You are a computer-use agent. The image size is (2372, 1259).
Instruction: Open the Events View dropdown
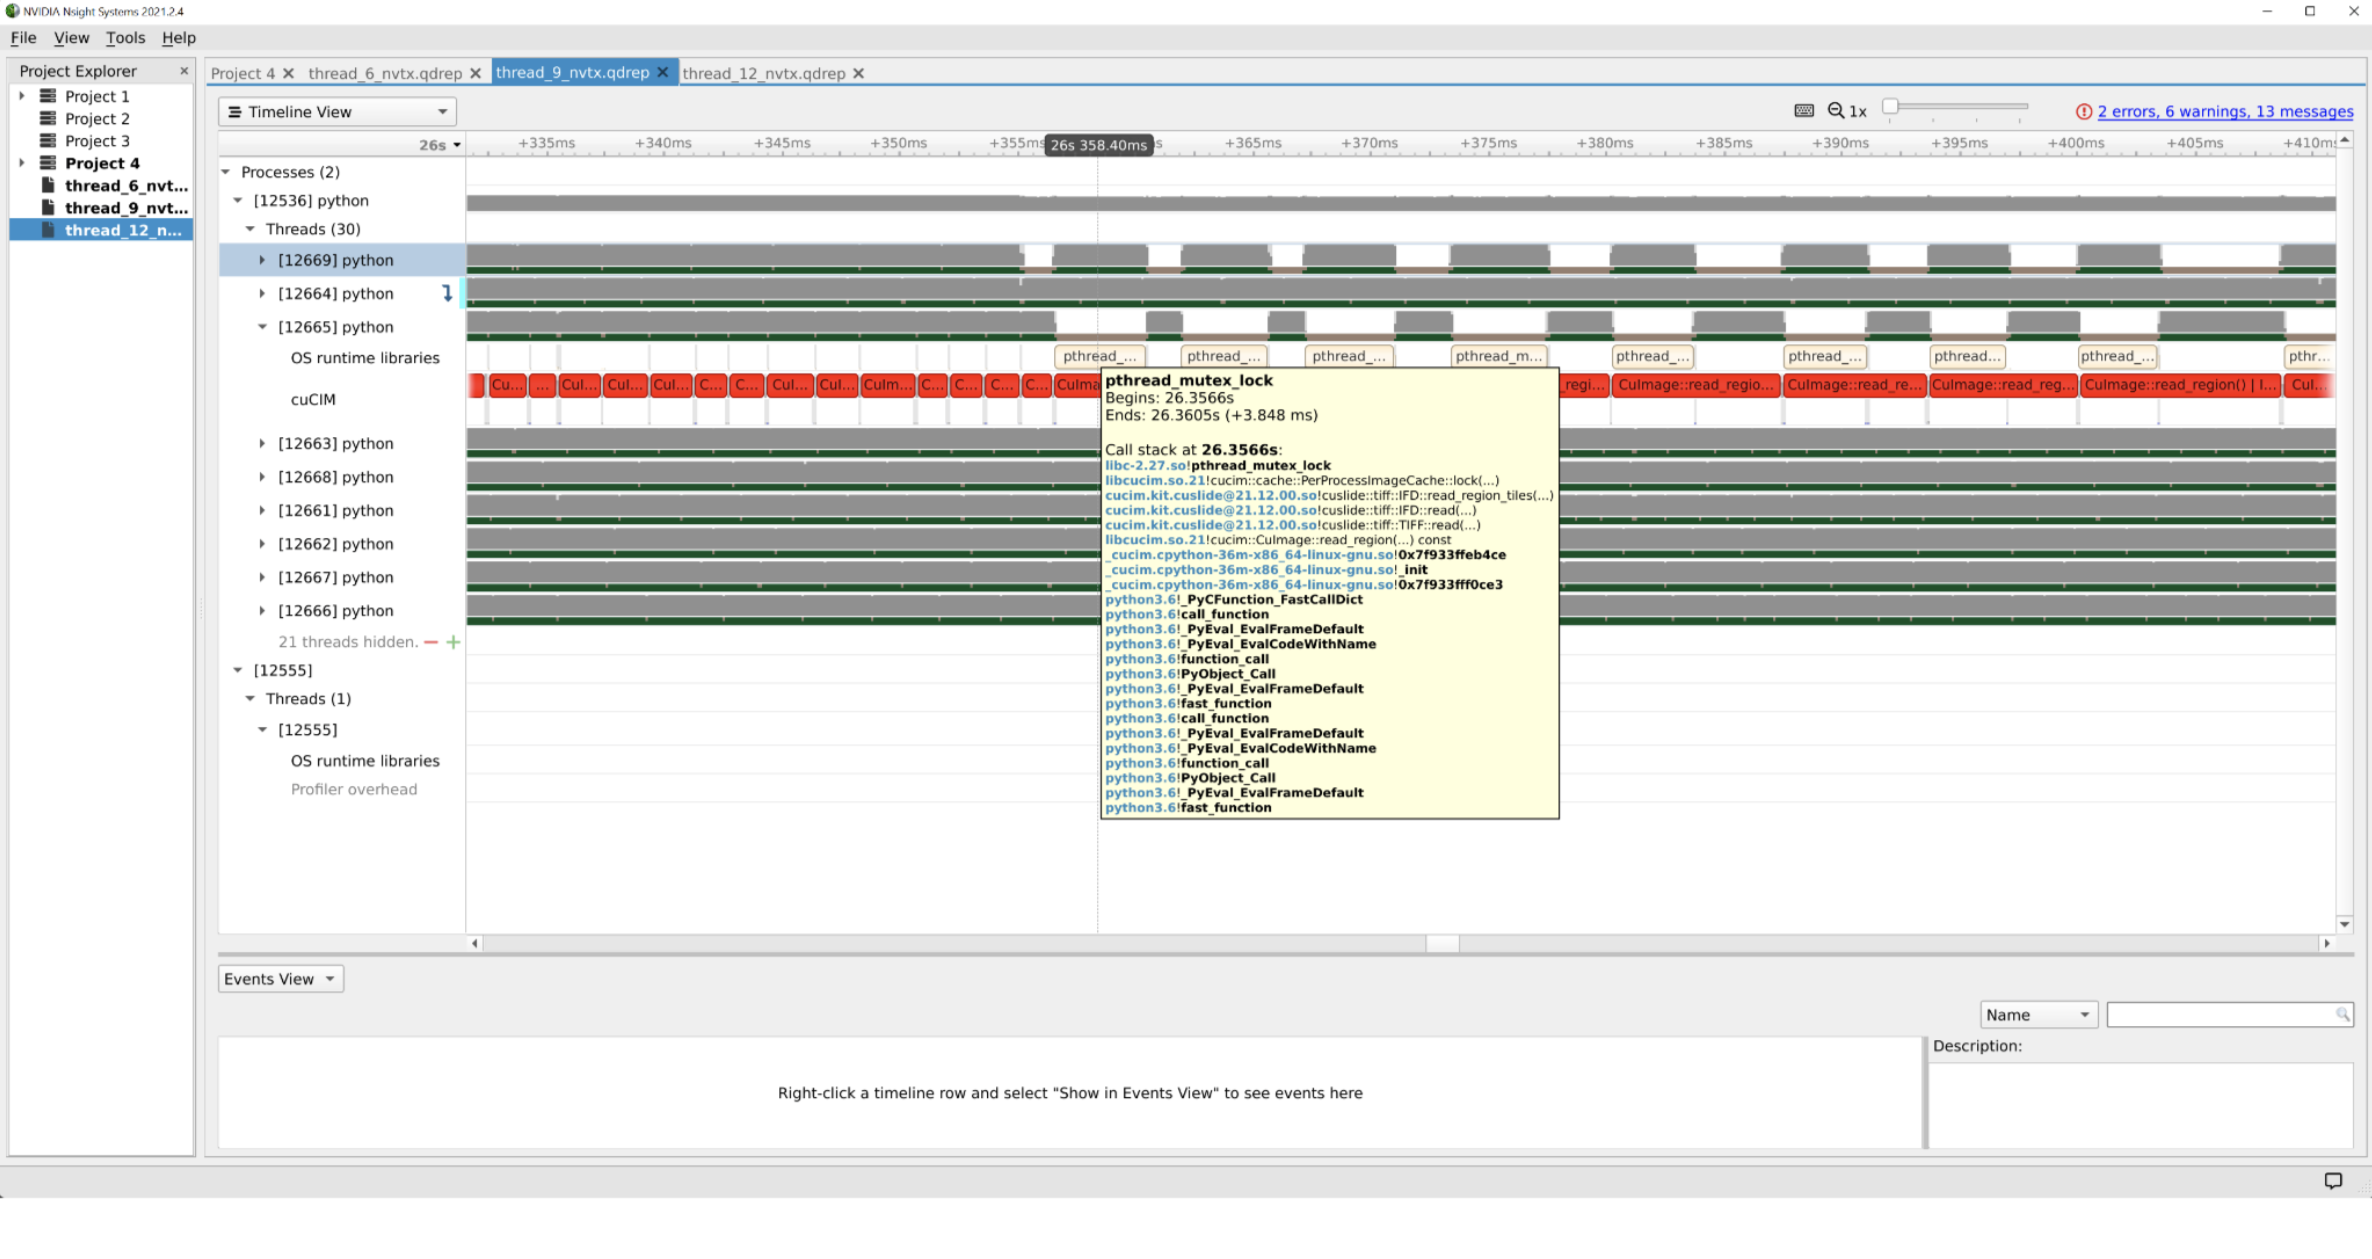click(281, 979)
